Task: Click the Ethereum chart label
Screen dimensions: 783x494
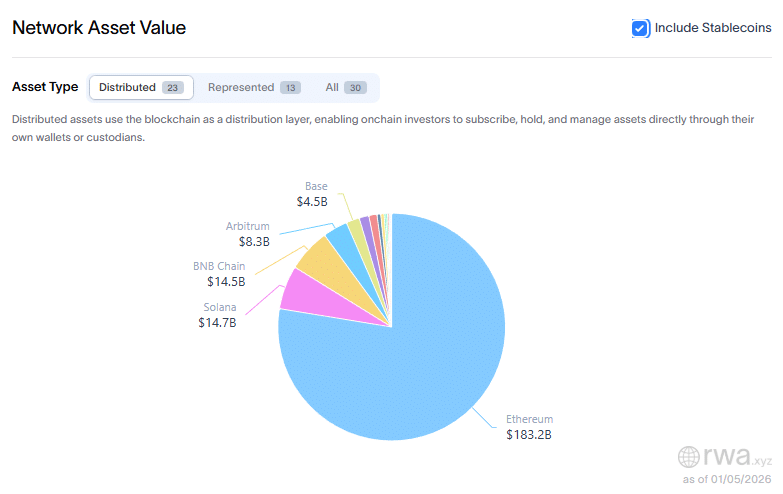Action: [528, 419]
